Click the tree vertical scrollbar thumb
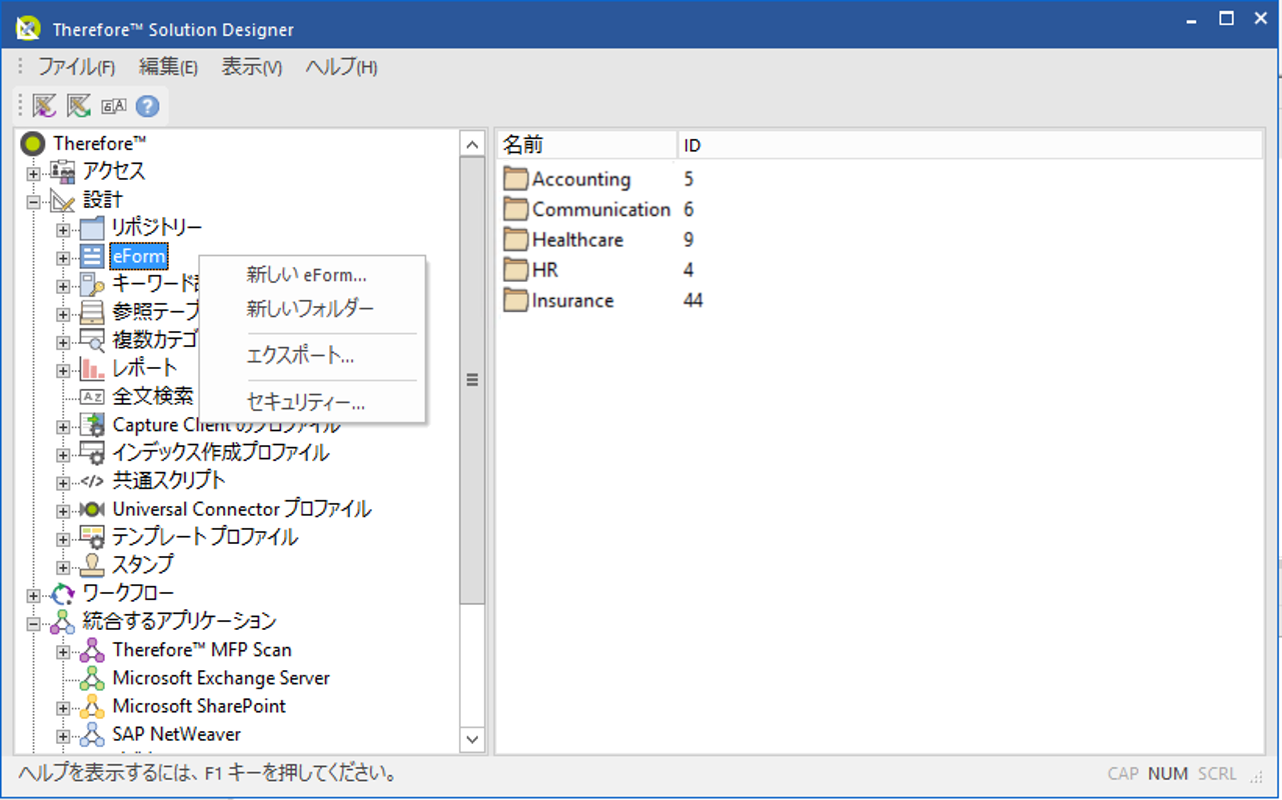 [472, 380]
